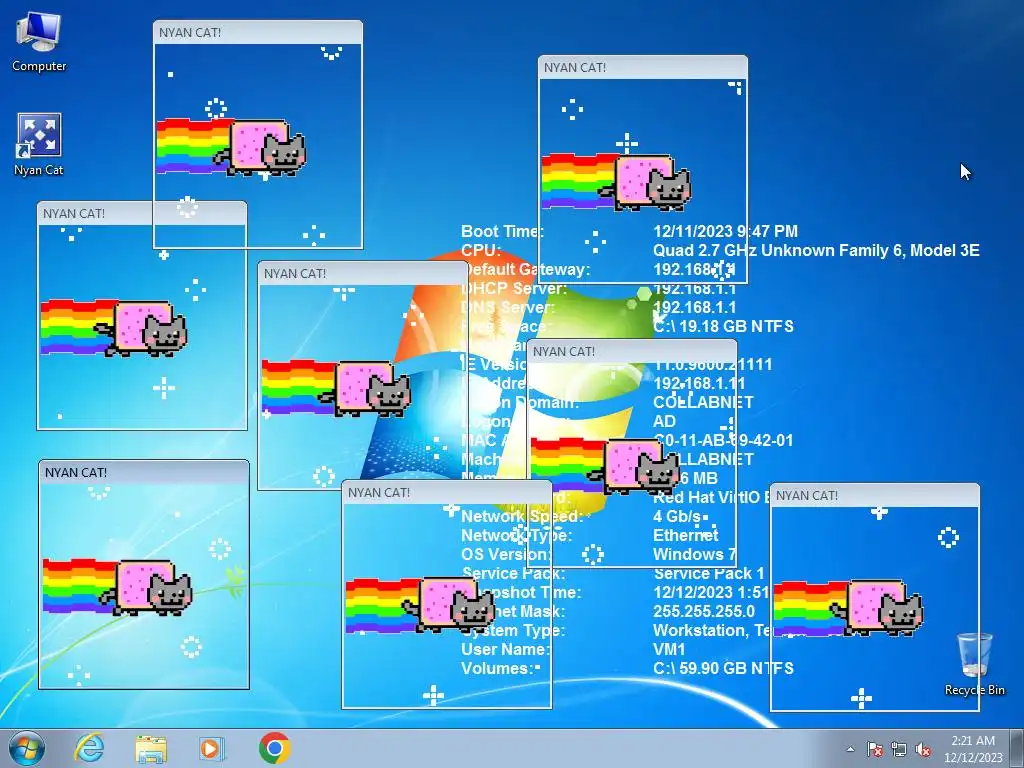Click the 'User Name:' label
This screenshot has width=1024, height=768.
[x=505, y=649]
